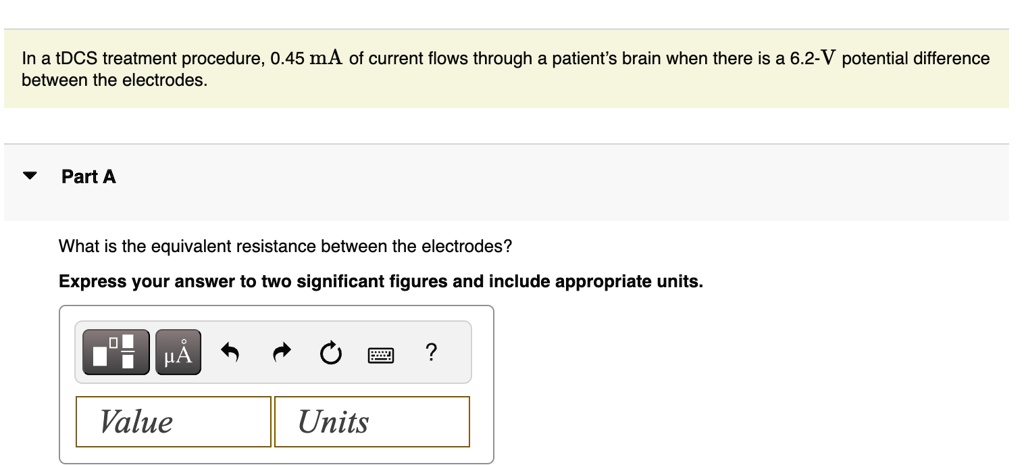
Task: Collapse Part A using the black triangle
Action: [29, 176]
